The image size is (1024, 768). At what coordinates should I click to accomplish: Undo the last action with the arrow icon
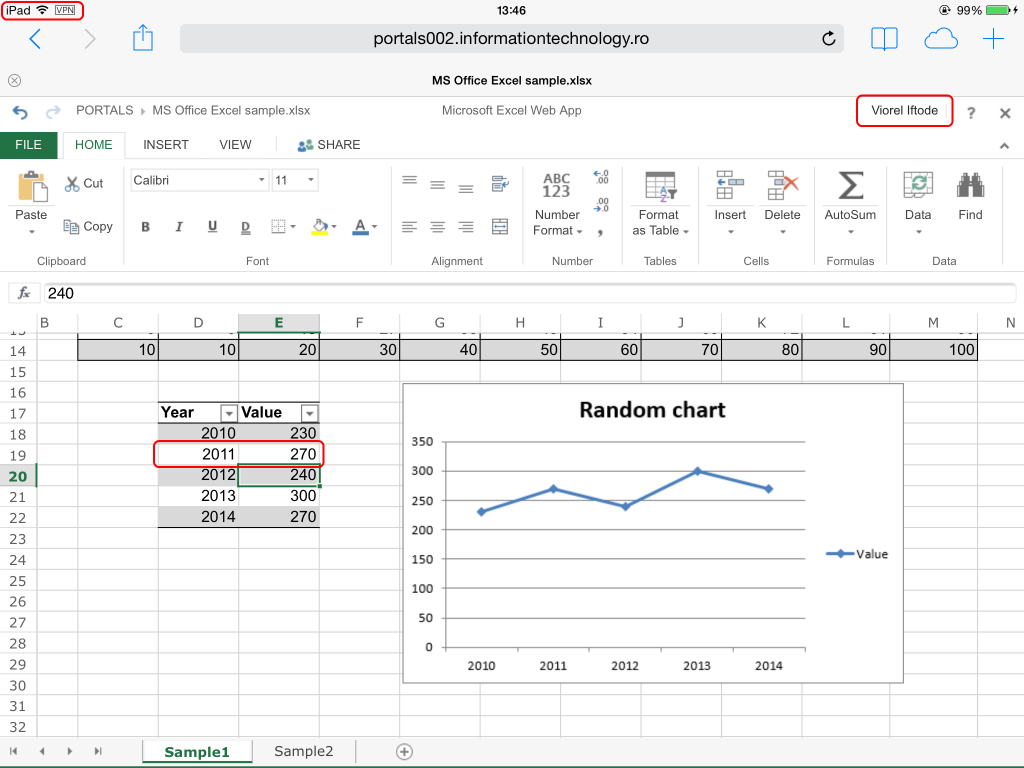[x=20, y=112]
